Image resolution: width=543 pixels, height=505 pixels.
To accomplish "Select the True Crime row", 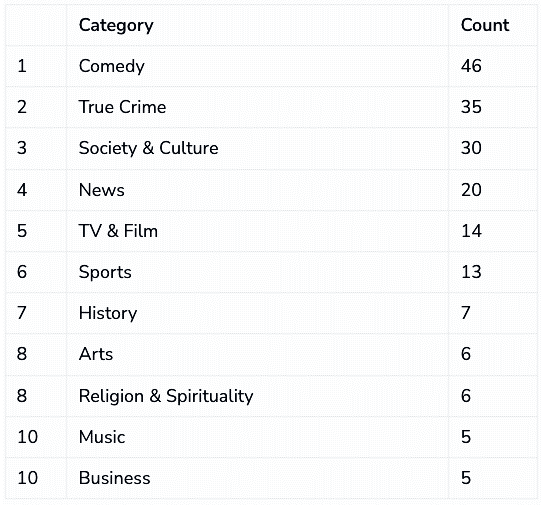I will (271, 107).
